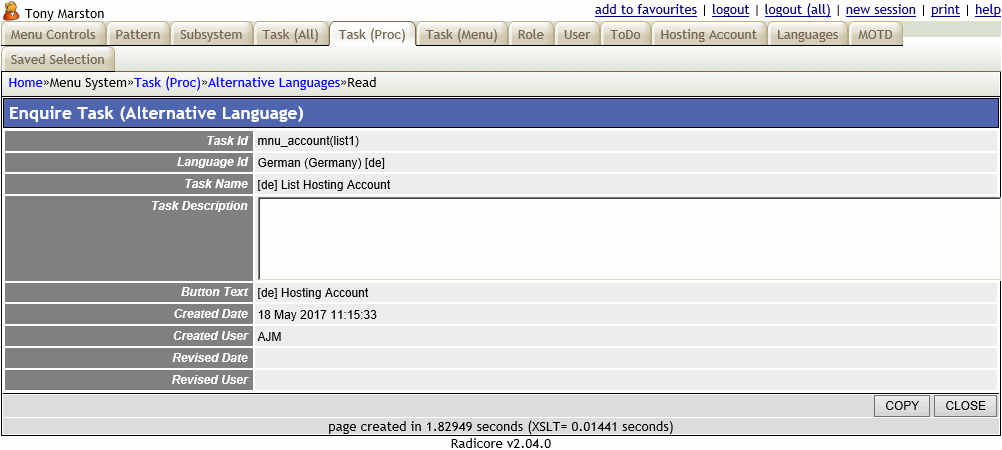Click the '[de] List Hosting Account' task name
Viewport: 1002px width, 450px height.
click(324, 185)
